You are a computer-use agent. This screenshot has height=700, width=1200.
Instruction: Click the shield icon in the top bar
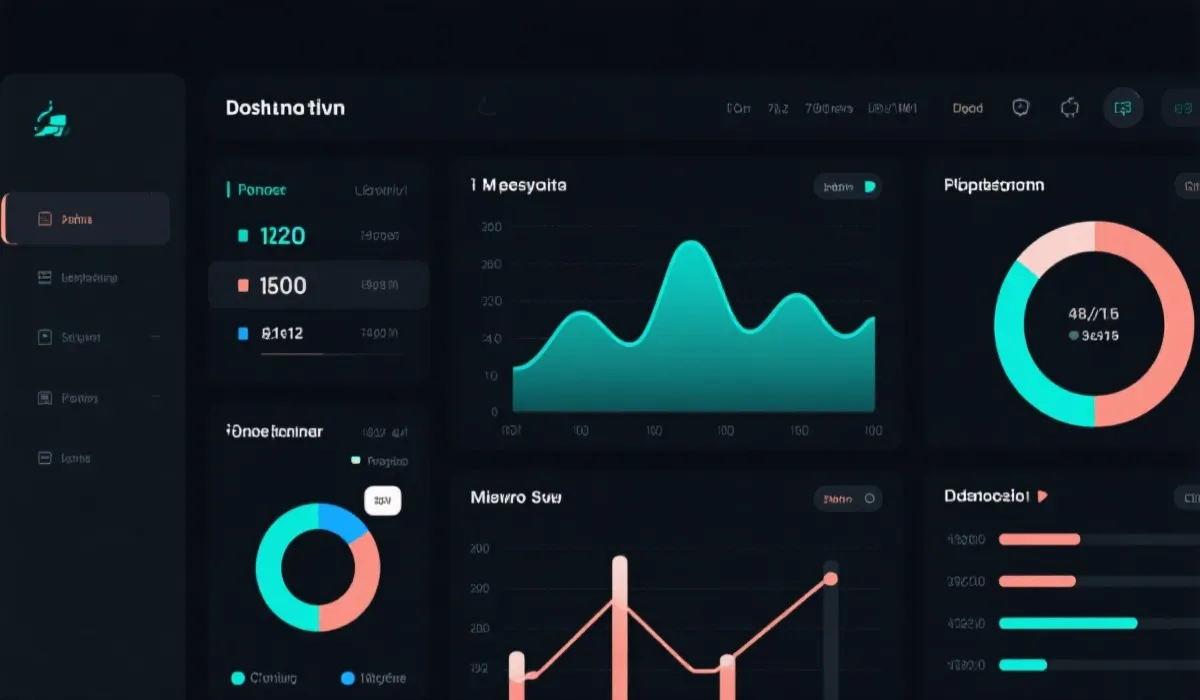[x=1020, y=108]
